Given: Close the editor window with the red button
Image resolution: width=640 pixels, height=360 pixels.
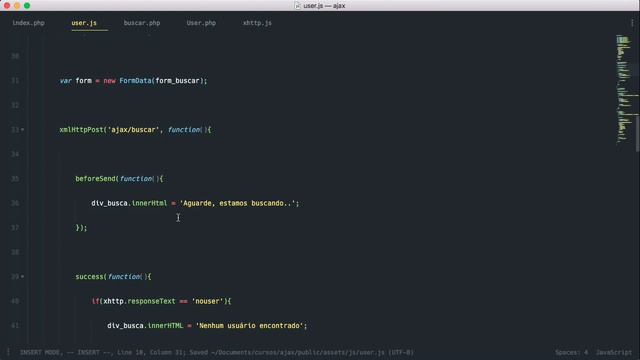Looking at the screenshot, I should point(7,6).
